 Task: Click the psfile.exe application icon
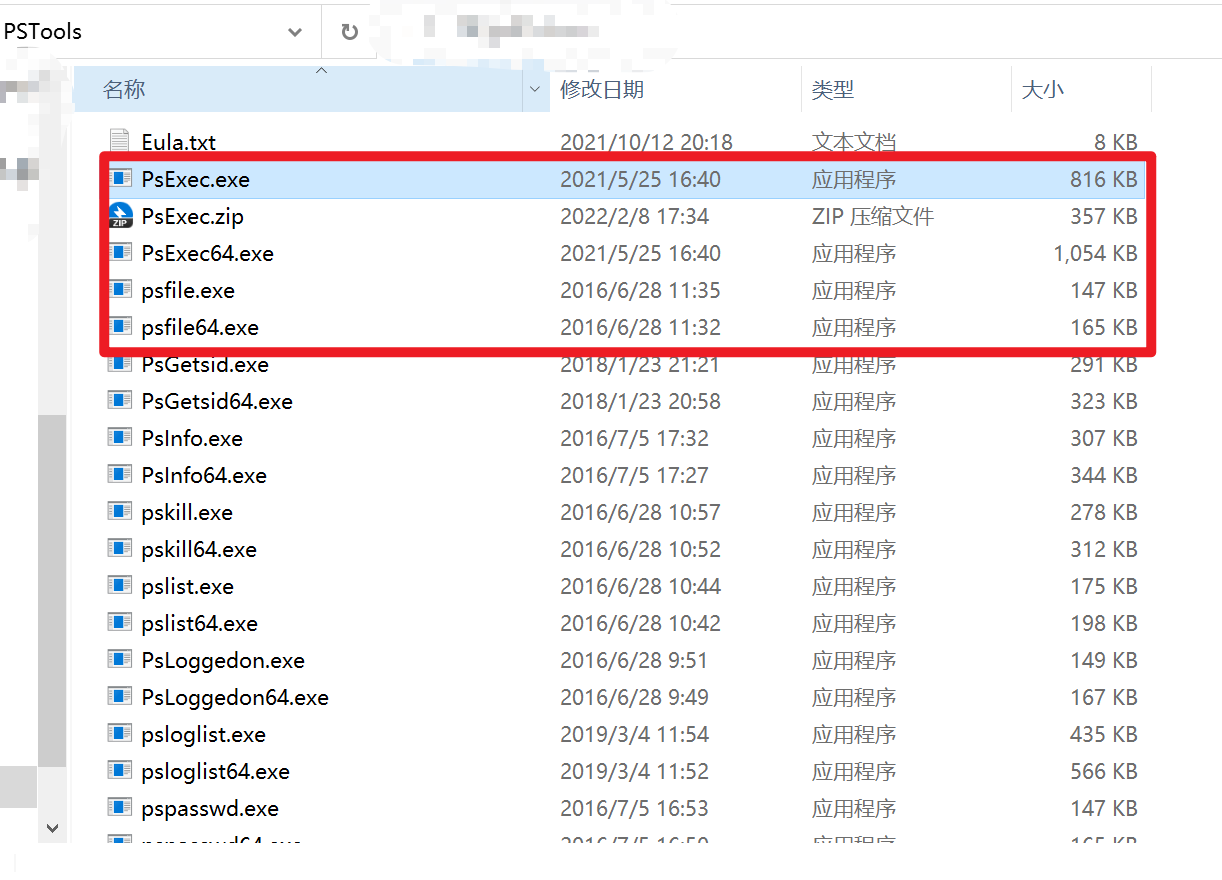point(120,290)
